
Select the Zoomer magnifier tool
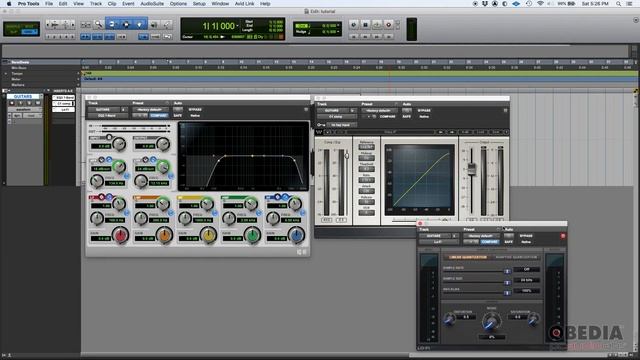[x=98, y=24]
